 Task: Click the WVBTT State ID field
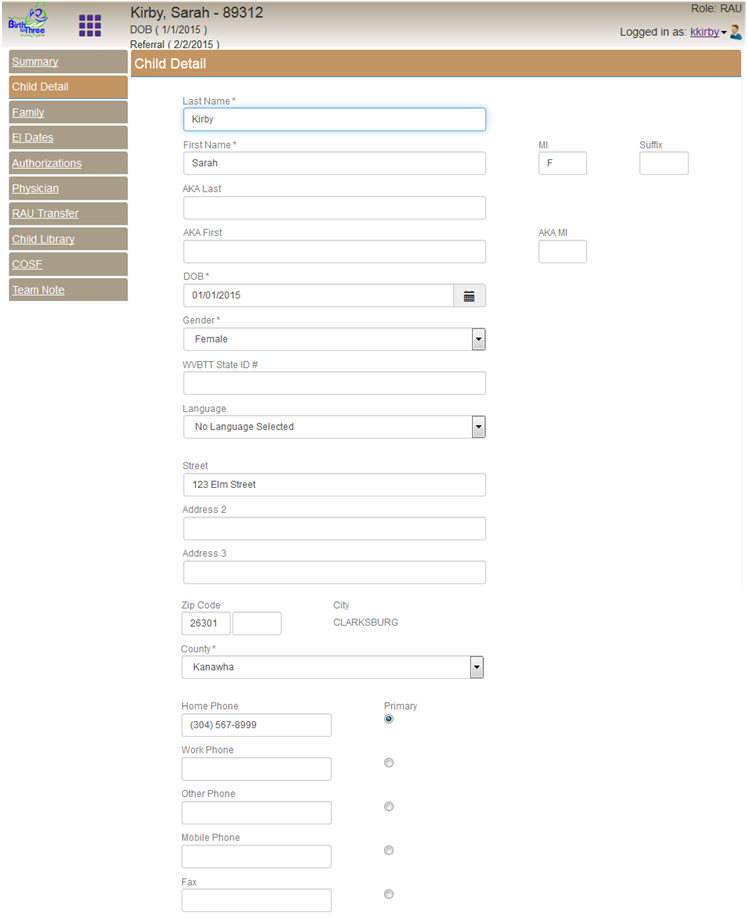point(334,383)
